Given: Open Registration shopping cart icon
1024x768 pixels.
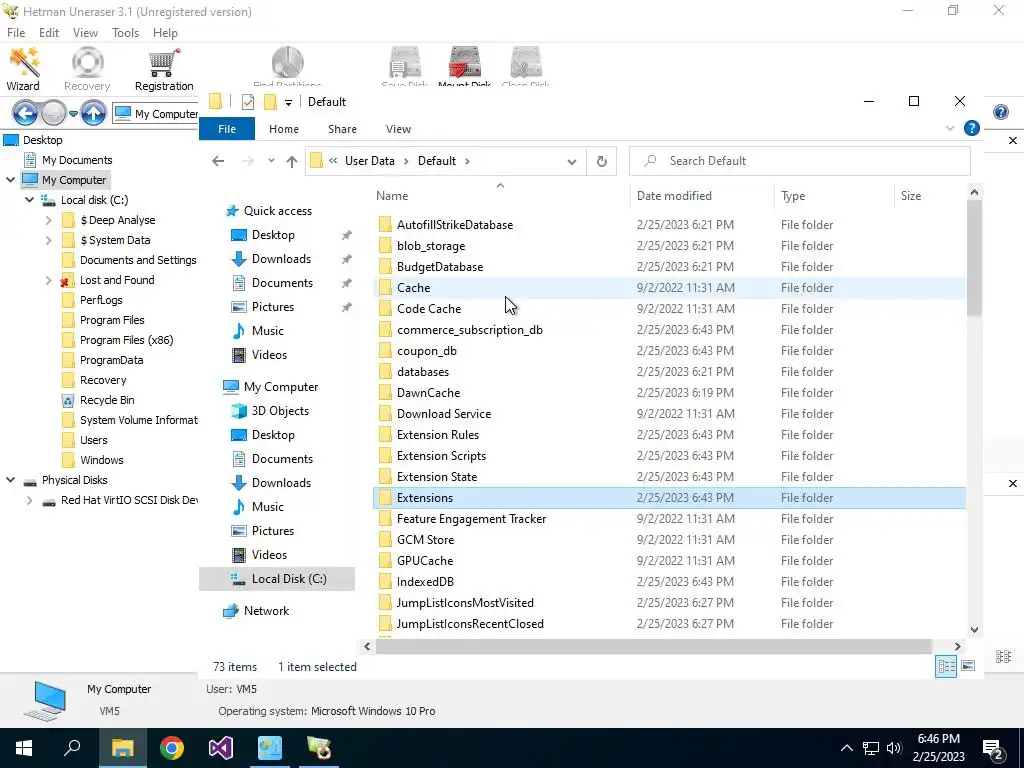Looking at the screenshot, I should pos(164,69).
